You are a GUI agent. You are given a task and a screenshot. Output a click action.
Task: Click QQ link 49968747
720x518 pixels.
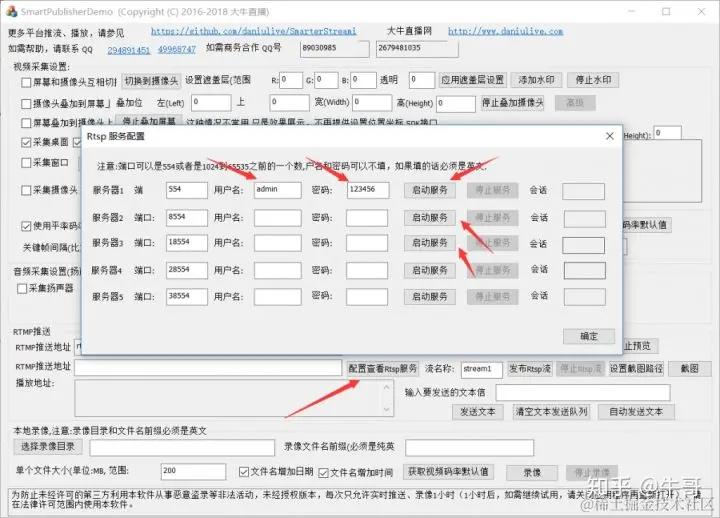tap(177, 49)
